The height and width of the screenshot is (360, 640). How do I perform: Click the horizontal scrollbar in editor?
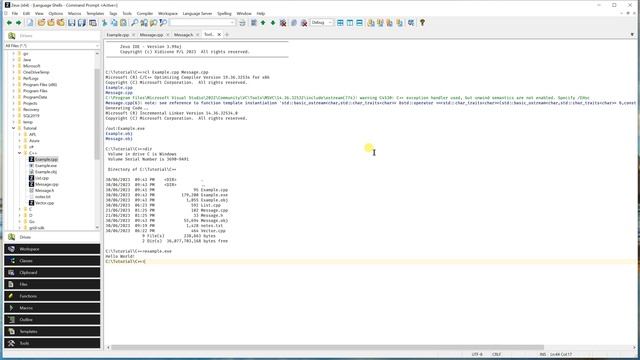point(327,348)
